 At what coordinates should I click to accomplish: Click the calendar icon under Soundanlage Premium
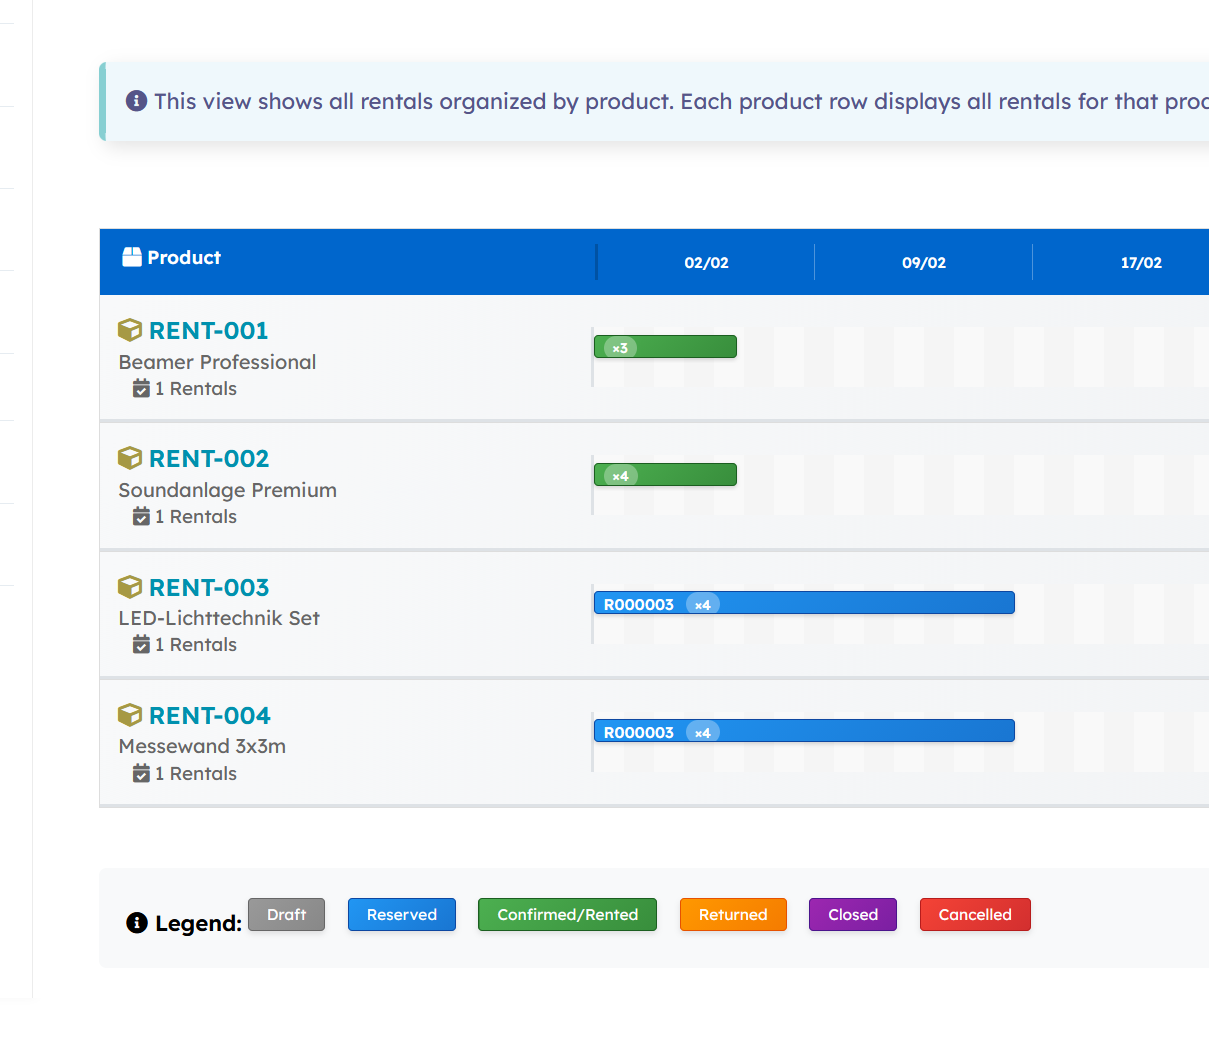[x=141, y=516]
